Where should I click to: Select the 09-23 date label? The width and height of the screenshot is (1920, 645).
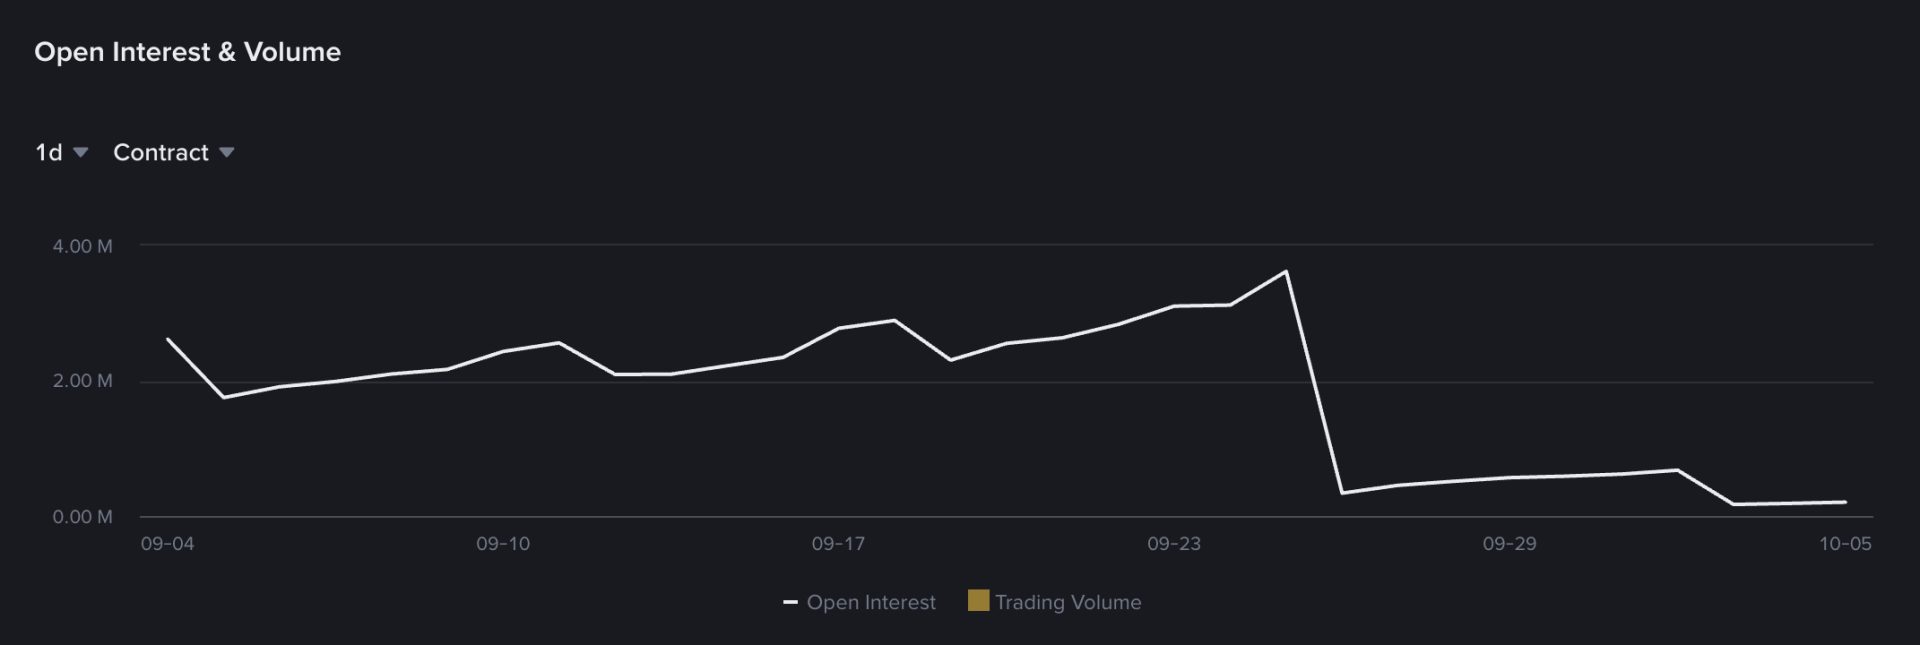pos(1174,544)
